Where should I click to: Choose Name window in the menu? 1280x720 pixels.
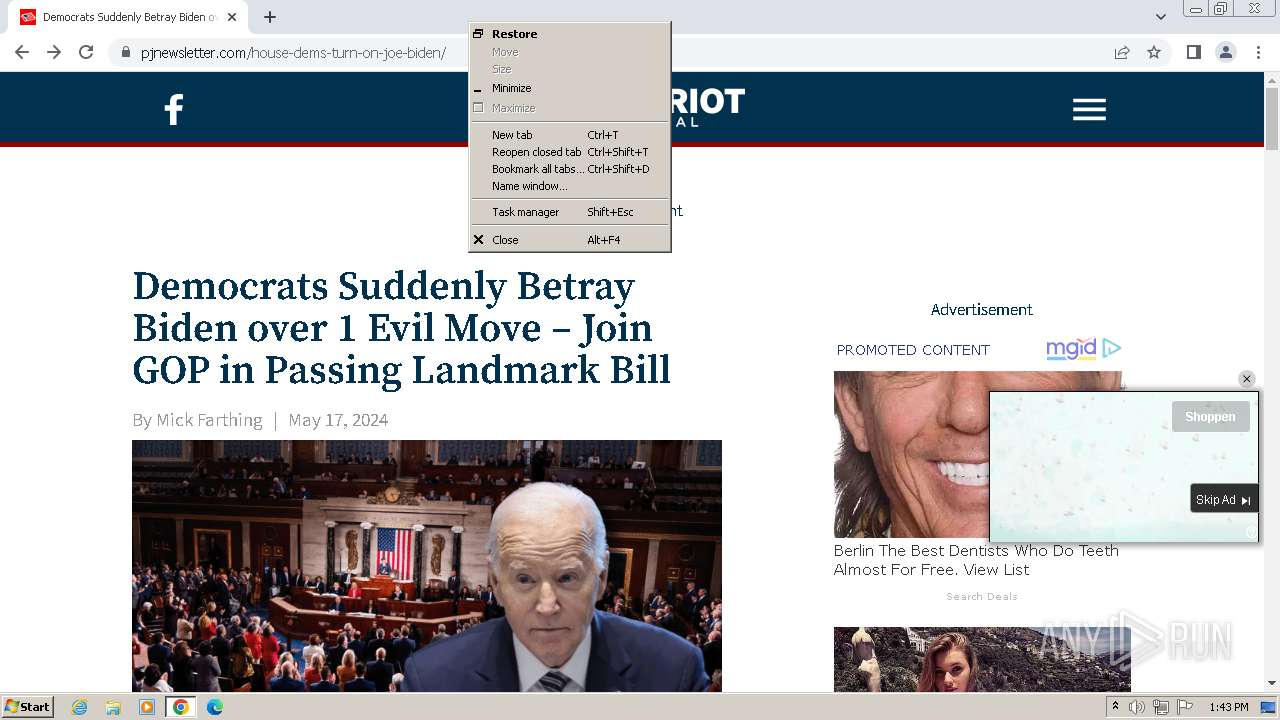pyautogui.click(x=570, y=186)
